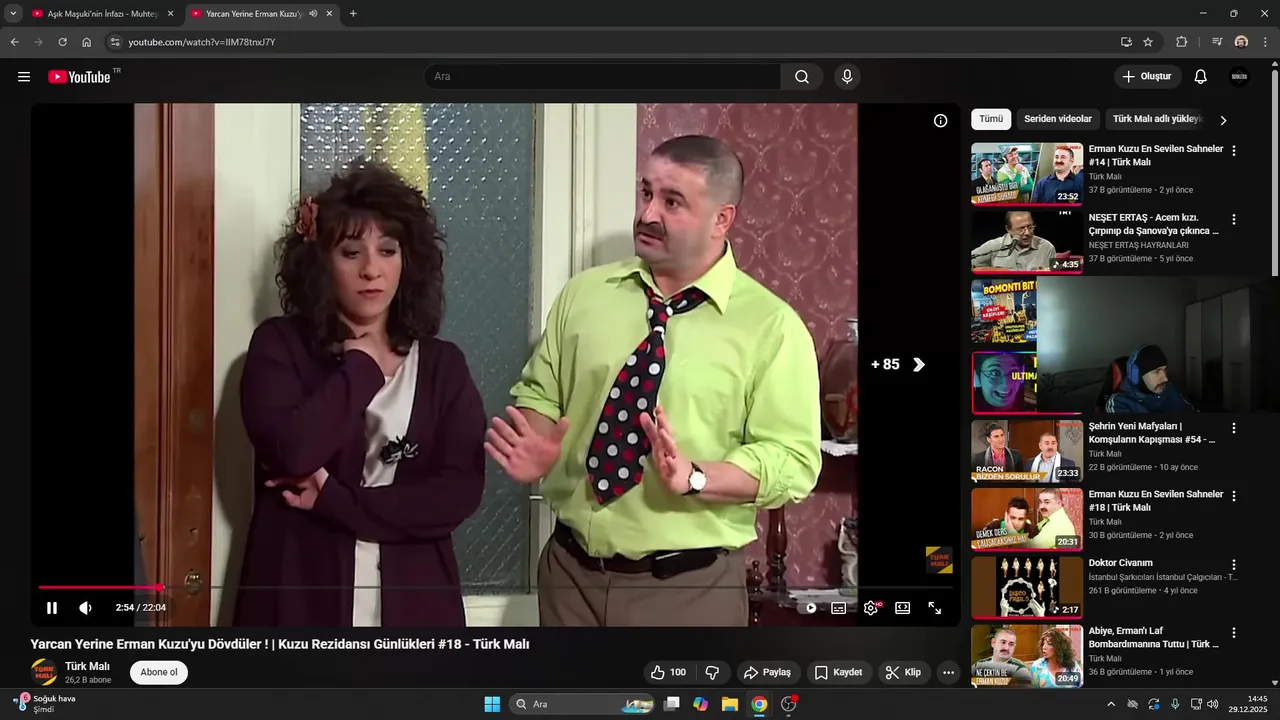
Task: Open the YouTube account avatar menu
Action: (x=1239, y=77)
